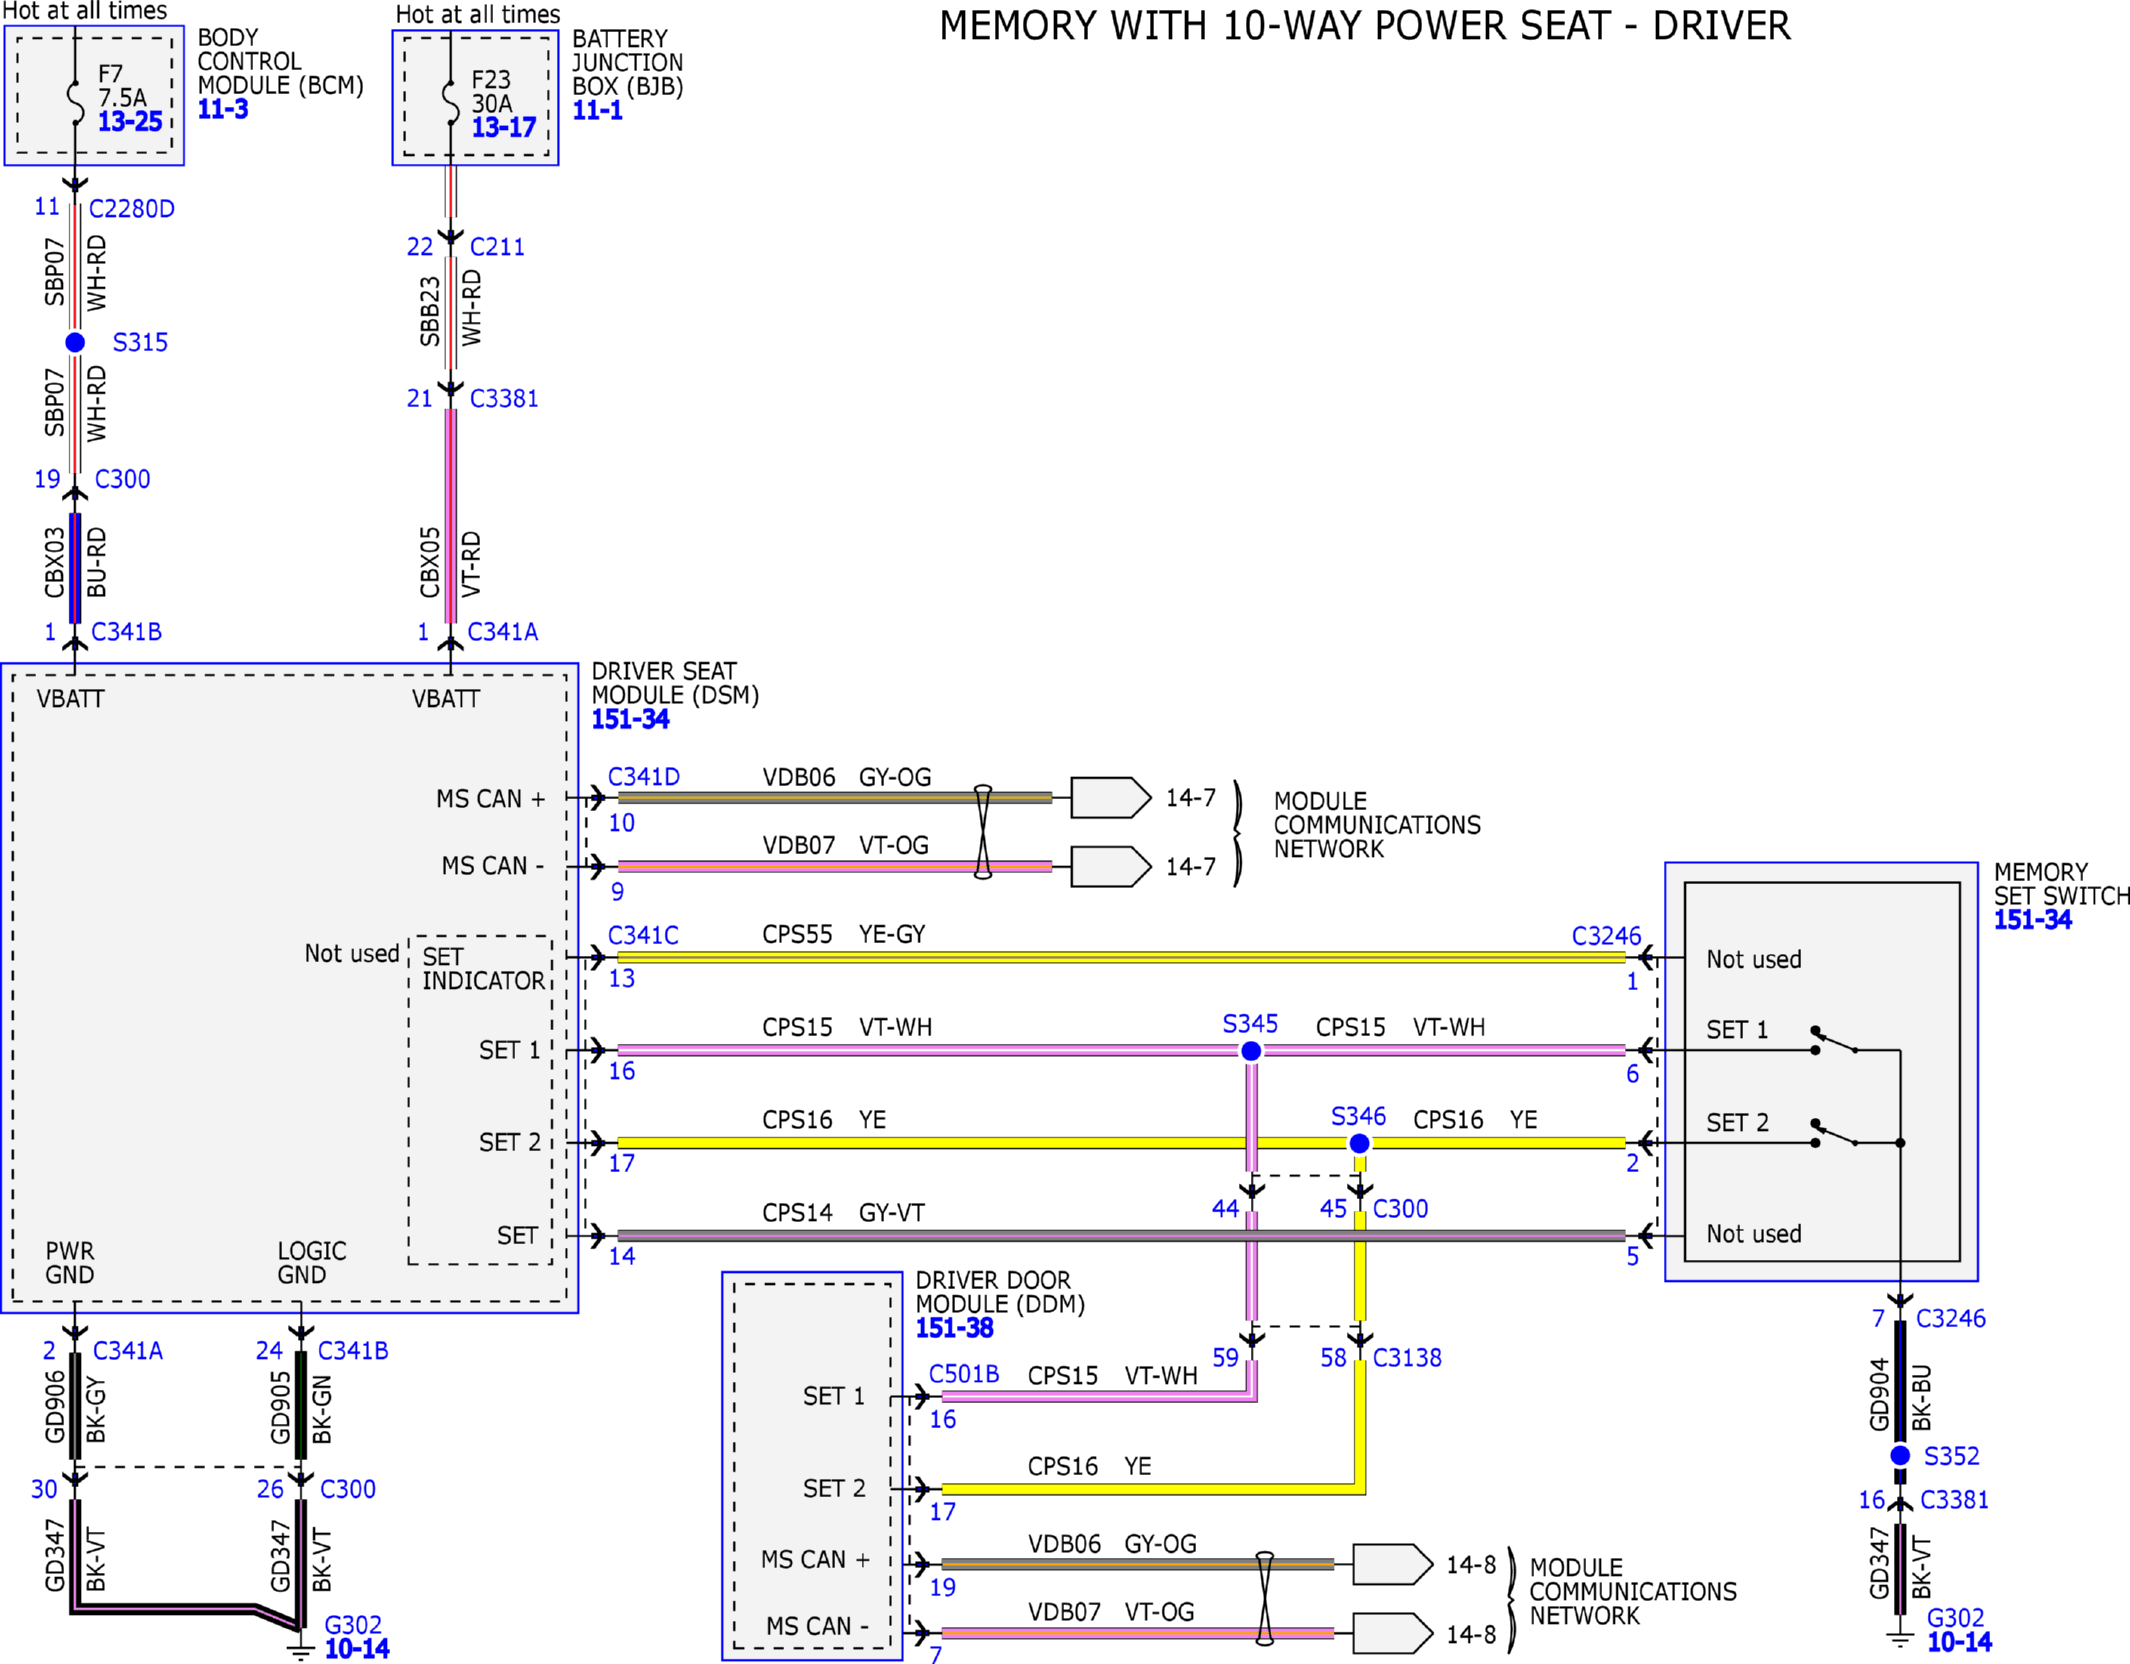The width and height of the screenshot is (2130, 1664).
Task: Click the 151-34 Memory Set Switch link
Action: (x=2032, y=920)
